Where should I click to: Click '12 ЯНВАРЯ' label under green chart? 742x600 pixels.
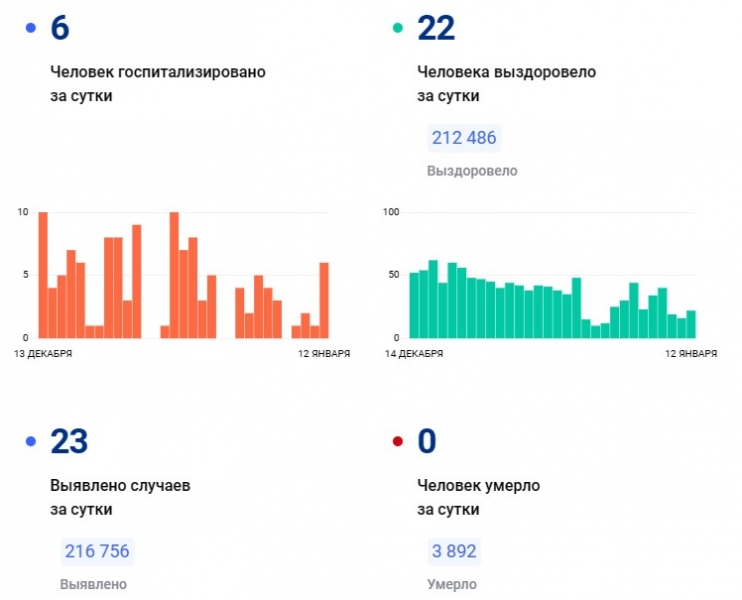pos(689,353)
